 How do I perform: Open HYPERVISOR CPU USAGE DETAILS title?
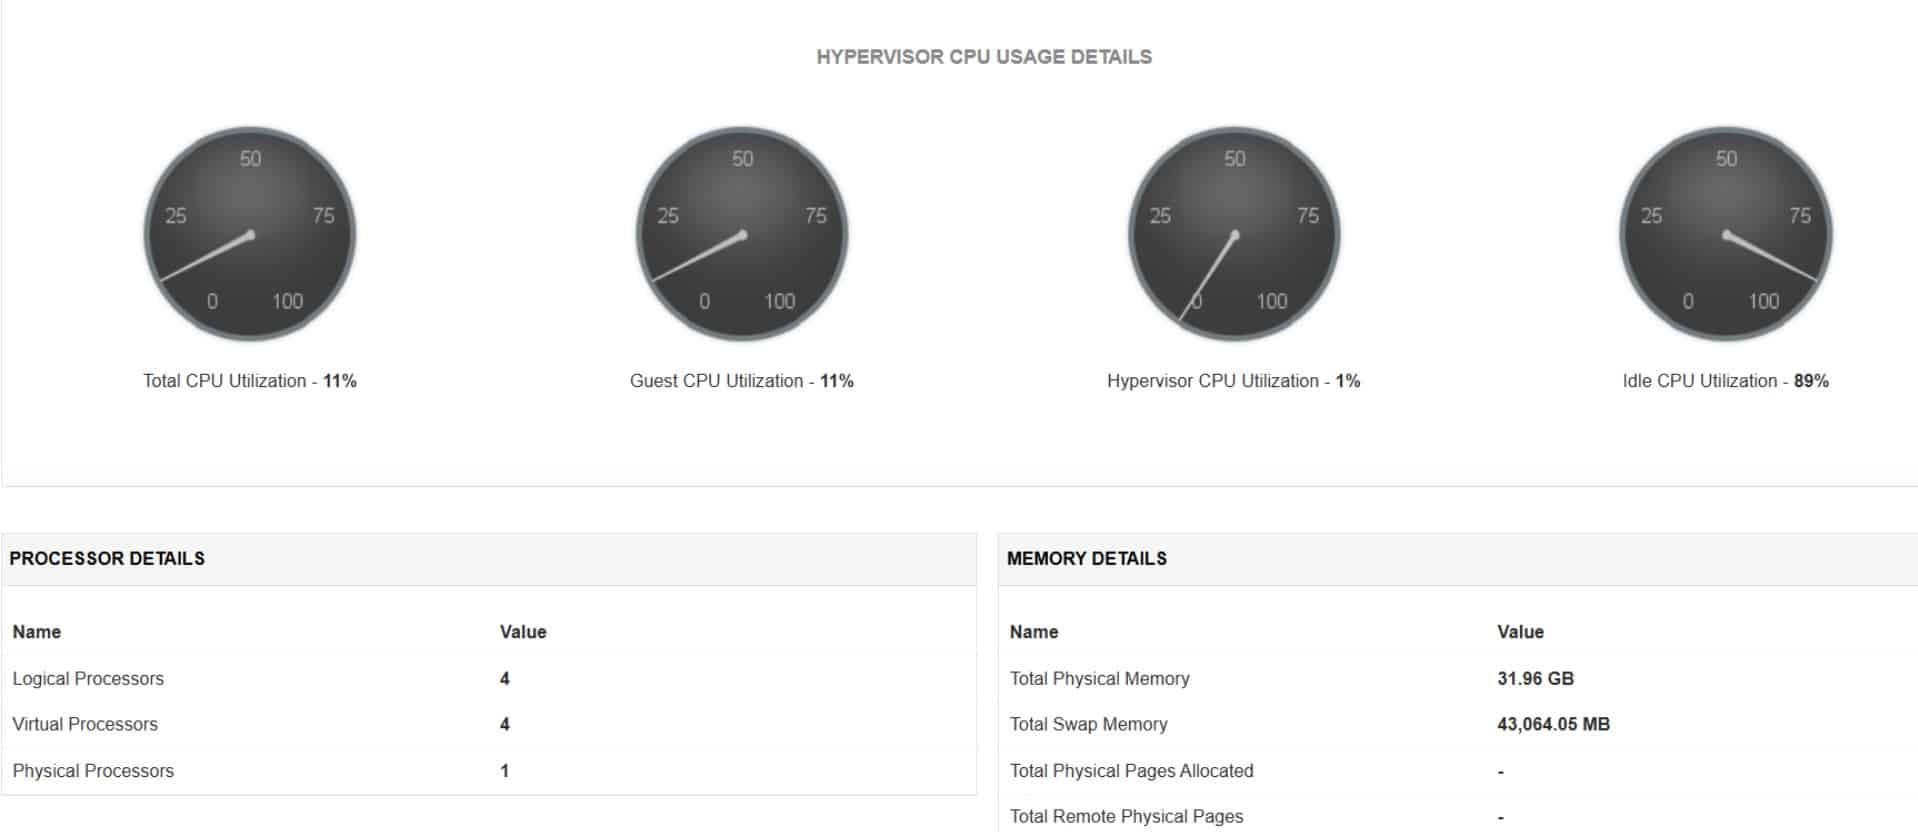pos(983,57)
